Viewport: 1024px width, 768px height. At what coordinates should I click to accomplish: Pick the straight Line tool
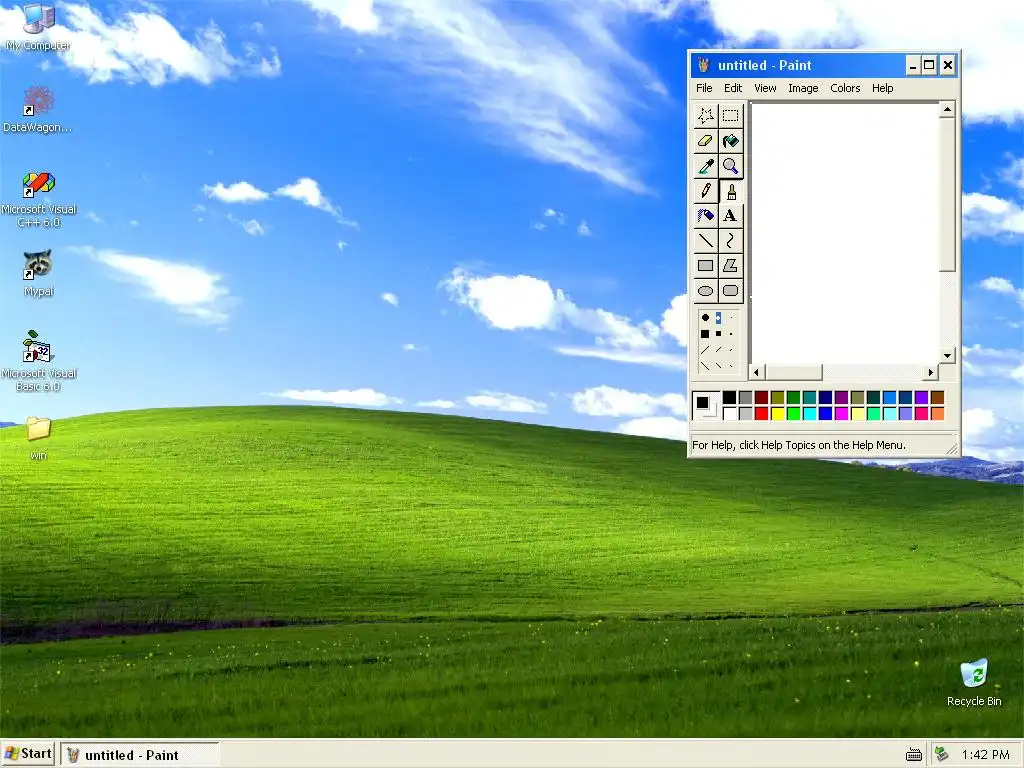click(x=705, y=240)
